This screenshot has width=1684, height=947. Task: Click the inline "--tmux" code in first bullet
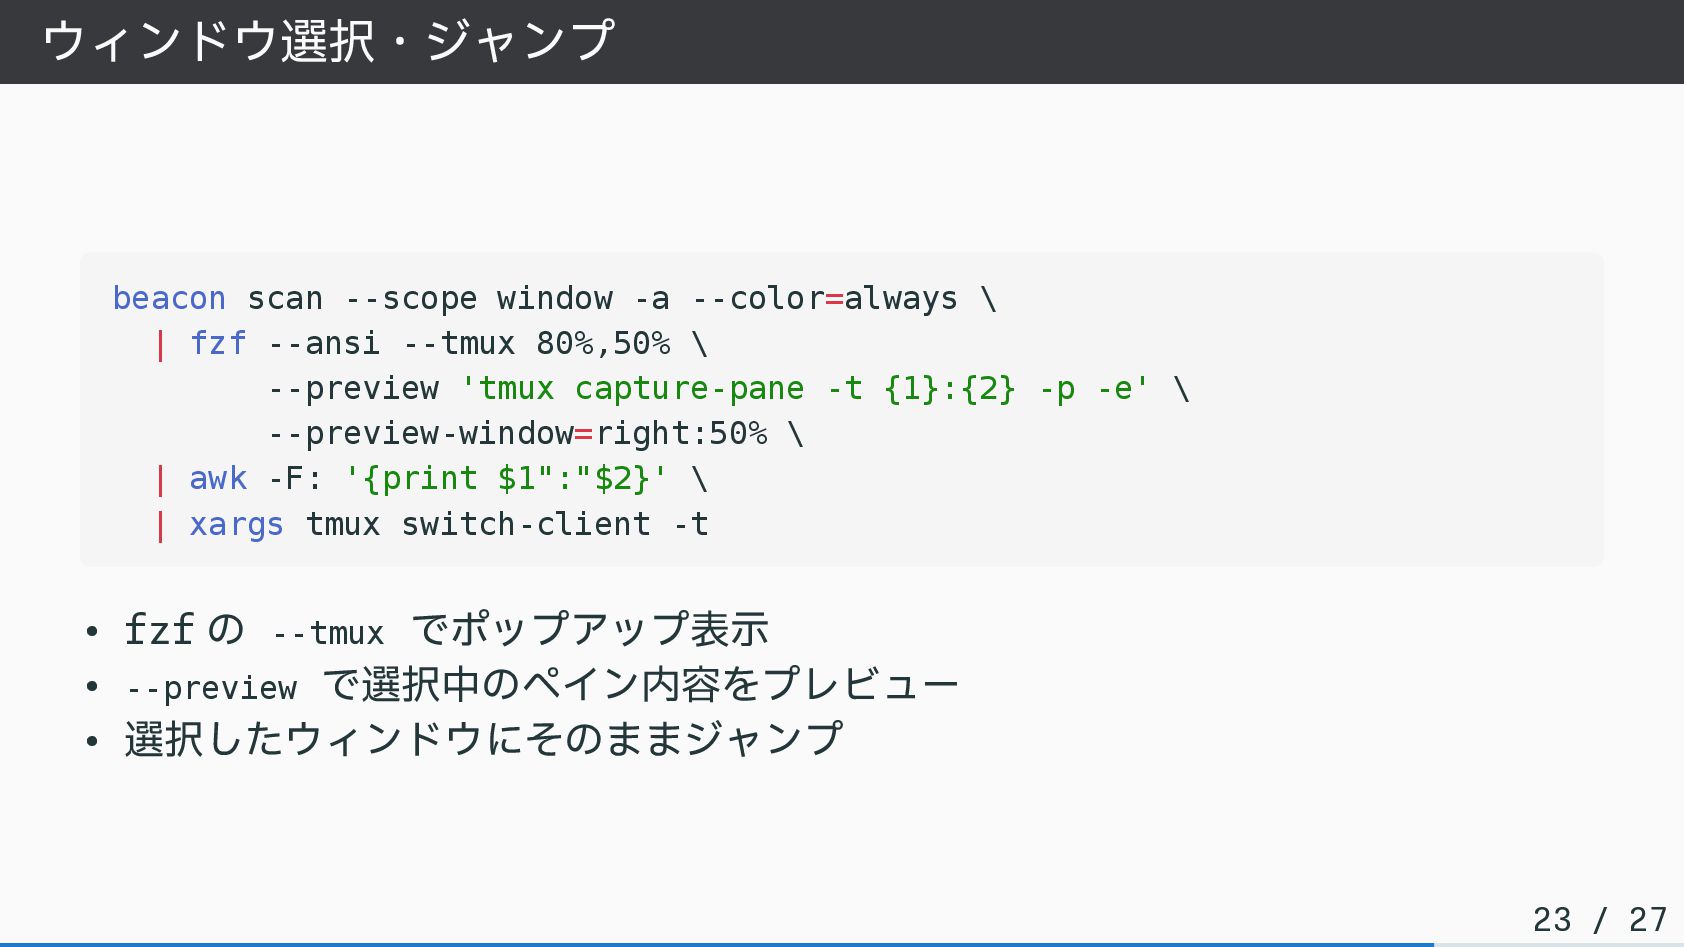coord(328,633)
